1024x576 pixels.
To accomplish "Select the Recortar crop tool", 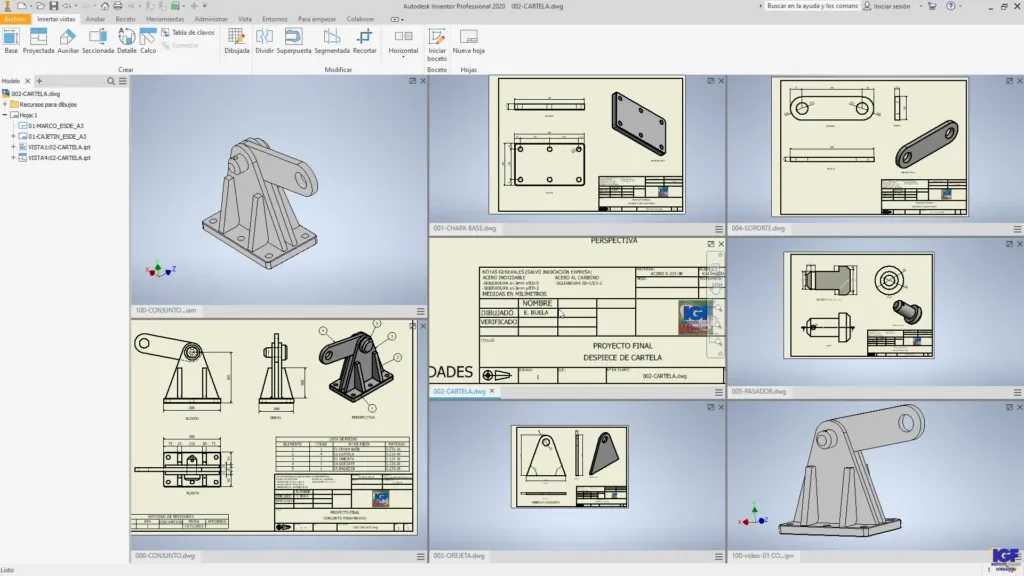I will [x=364, y=40].
